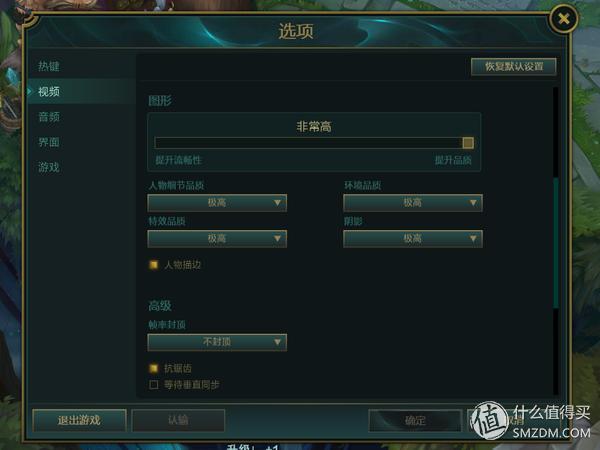The height and width of the screenshot is (450, 600).
Task: Expand the 特效品质 dropdown
Action: click(217, 239)
